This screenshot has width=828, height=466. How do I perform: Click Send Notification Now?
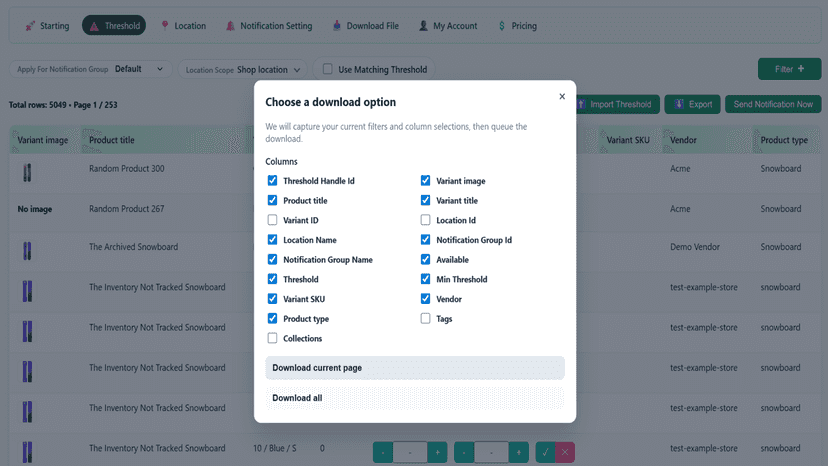[x=773, y=104]
